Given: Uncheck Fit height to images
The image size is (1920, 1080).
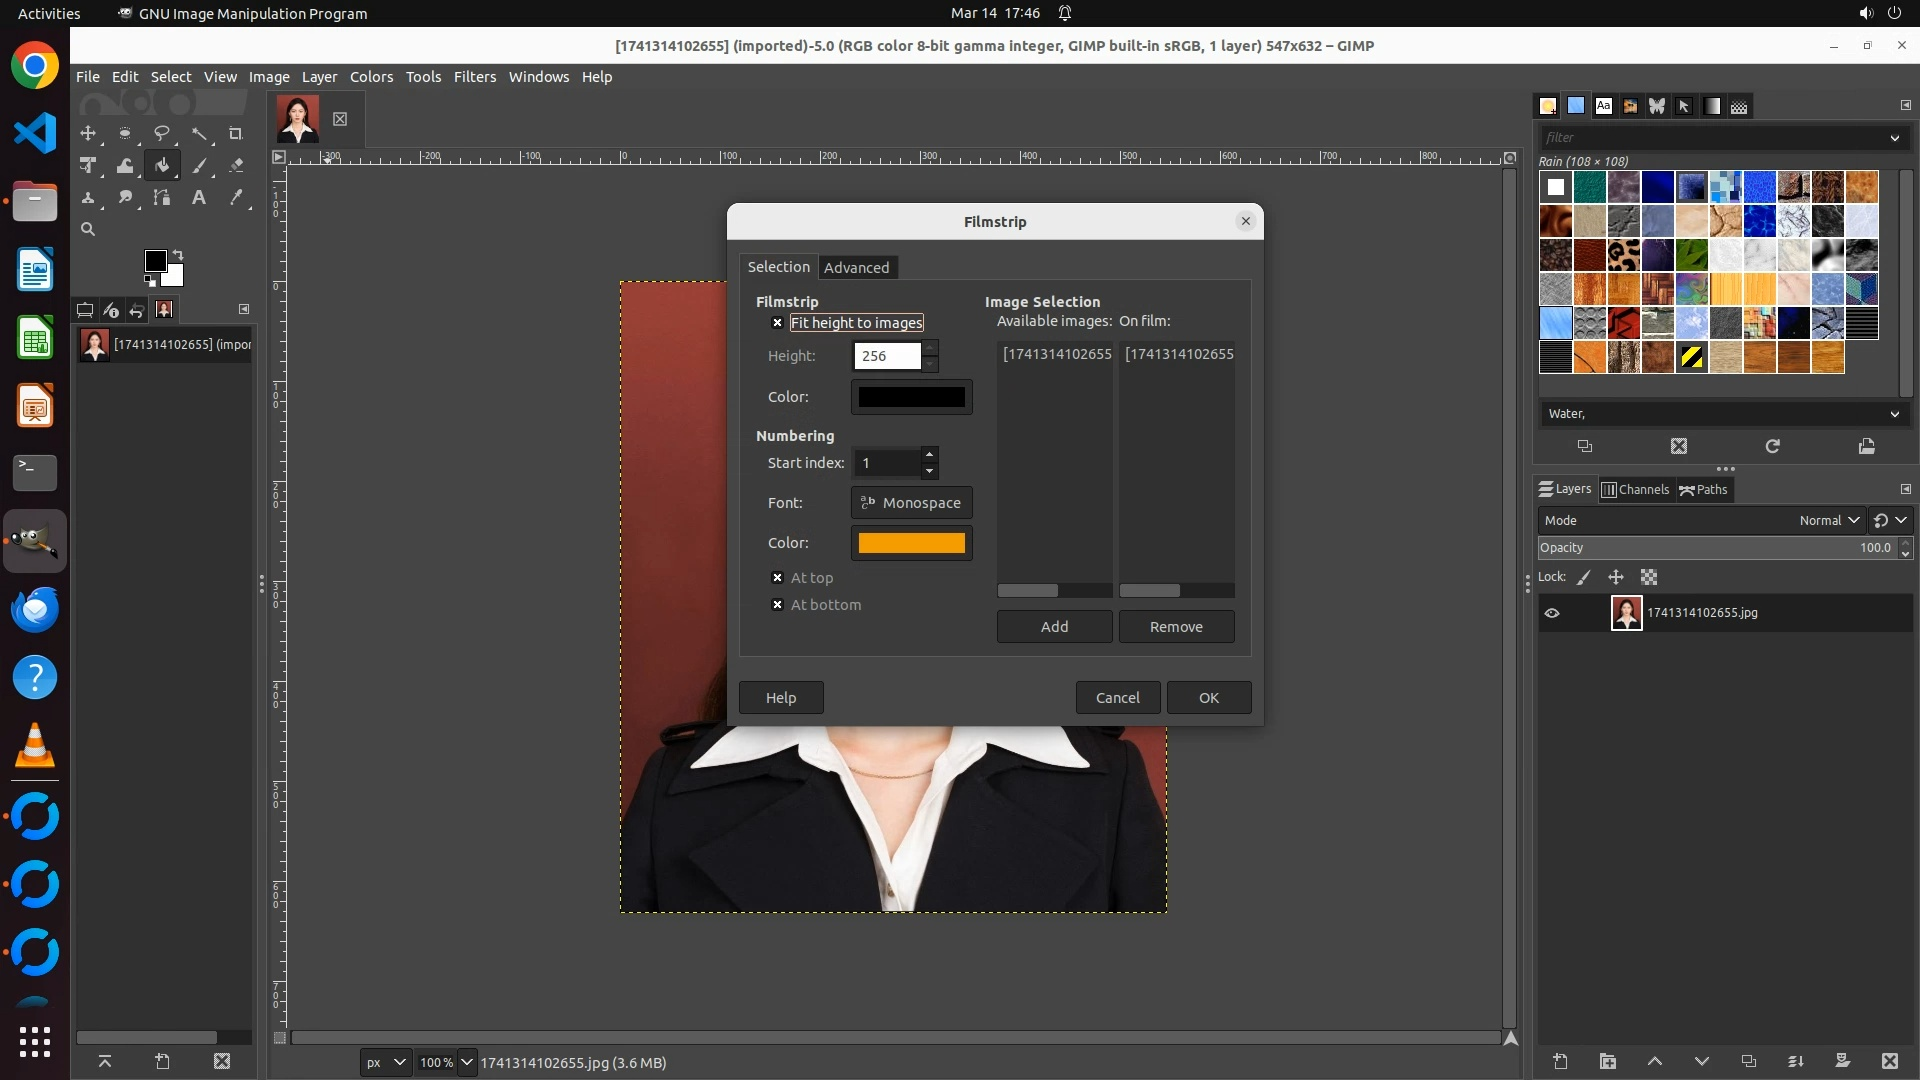Looking at the screenshot, I should (777, 323).
